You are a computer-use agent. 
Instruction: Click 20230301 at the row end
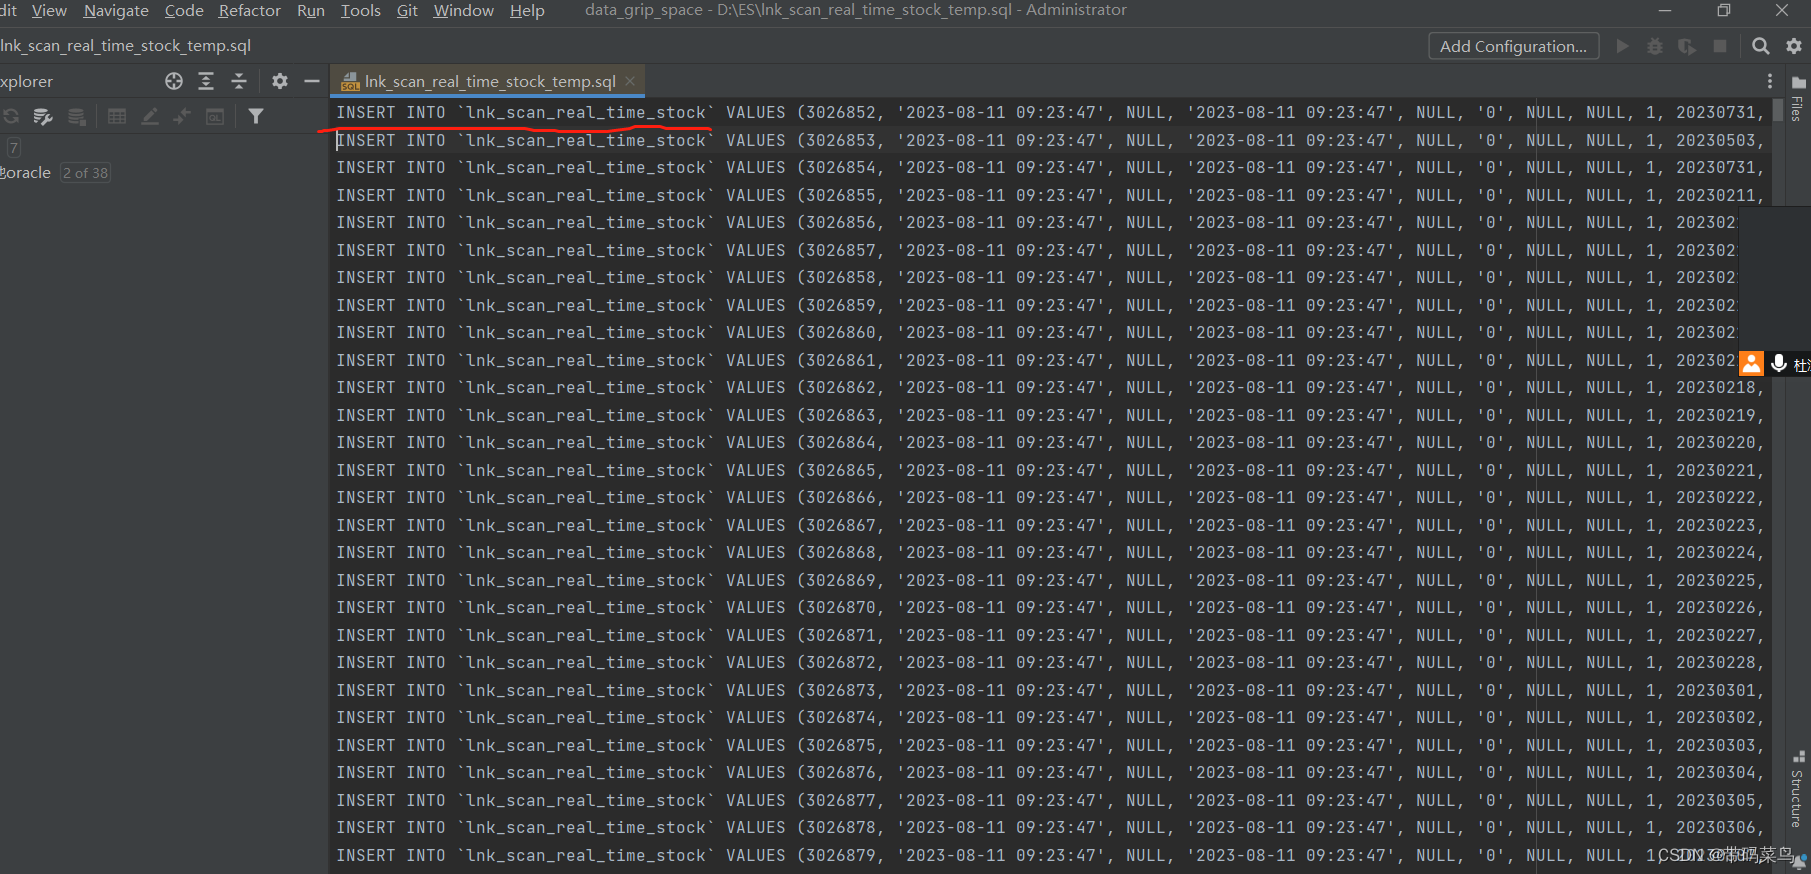tap(1716, 690)
